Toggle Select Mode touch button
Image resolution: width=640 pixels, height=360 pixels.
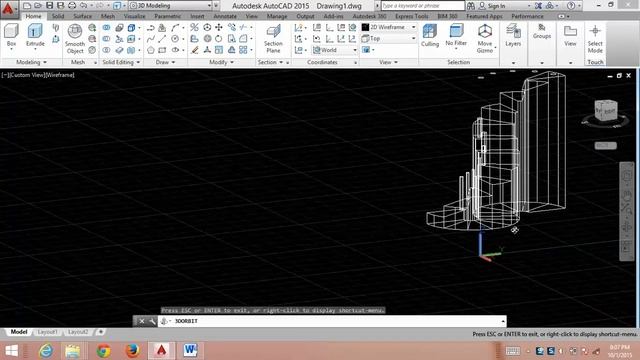[595, 39]
